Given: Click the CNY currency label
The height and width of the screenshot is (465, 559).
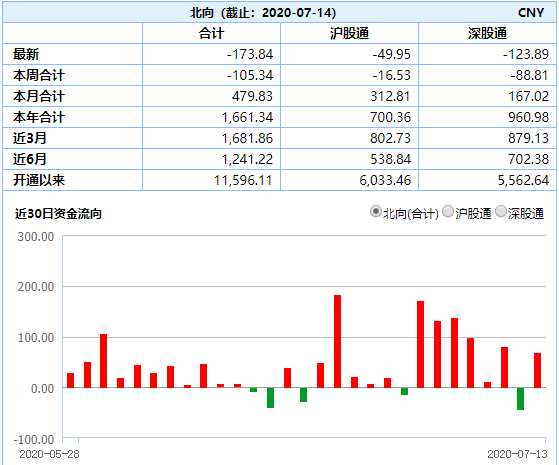Looking at the screenshot, I should (x=531, y=13).
